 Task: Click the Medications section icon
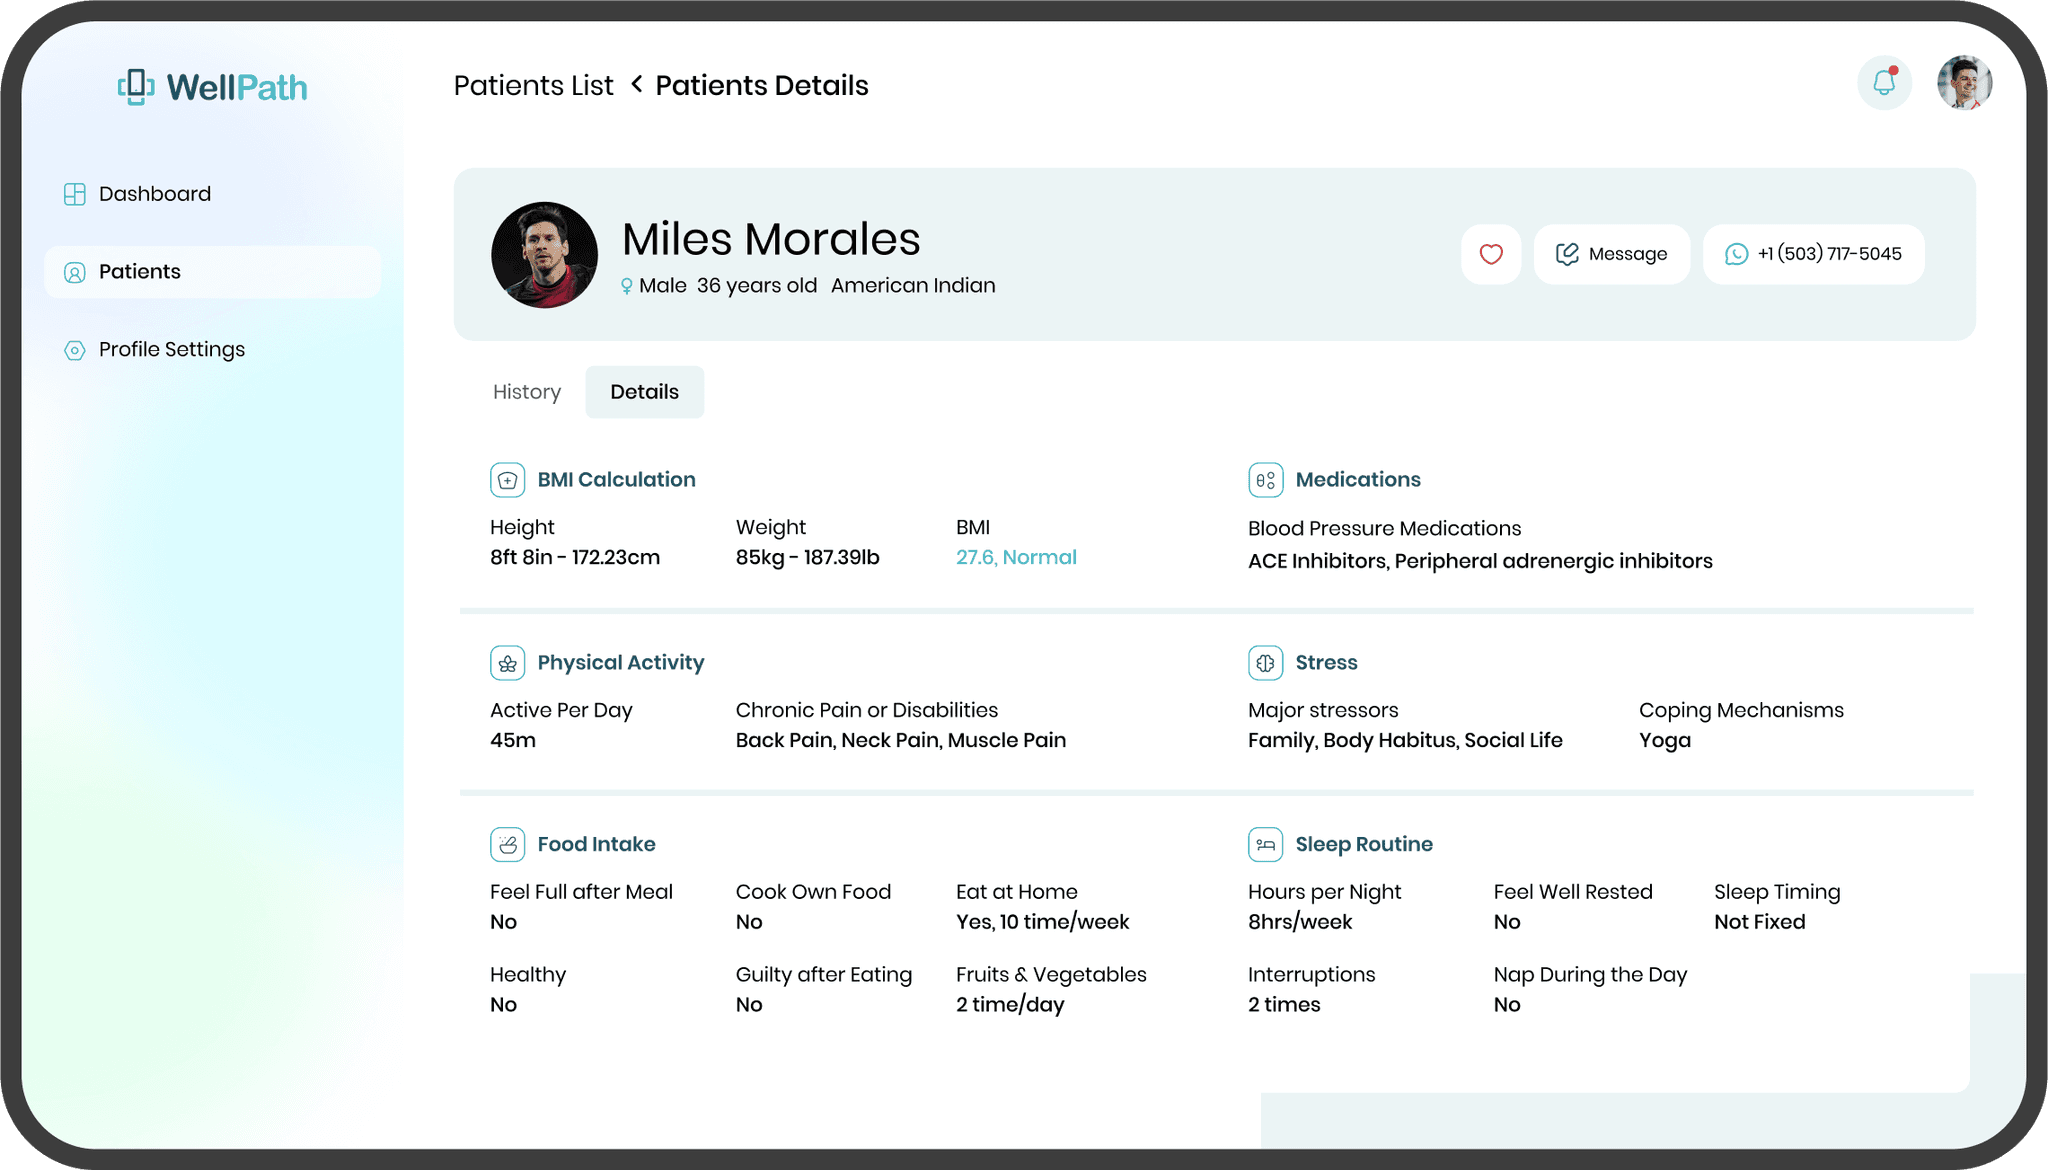(x=1265, y=480)
